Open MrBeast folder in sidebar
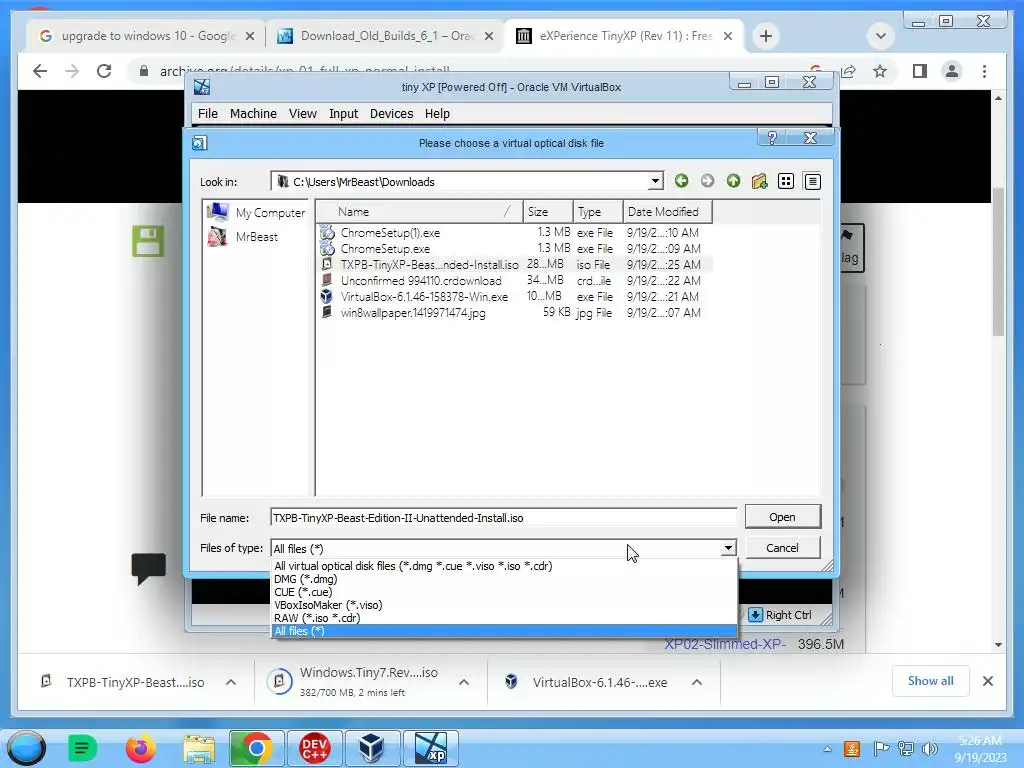The image size is (1024, 768). click(243, 236)
